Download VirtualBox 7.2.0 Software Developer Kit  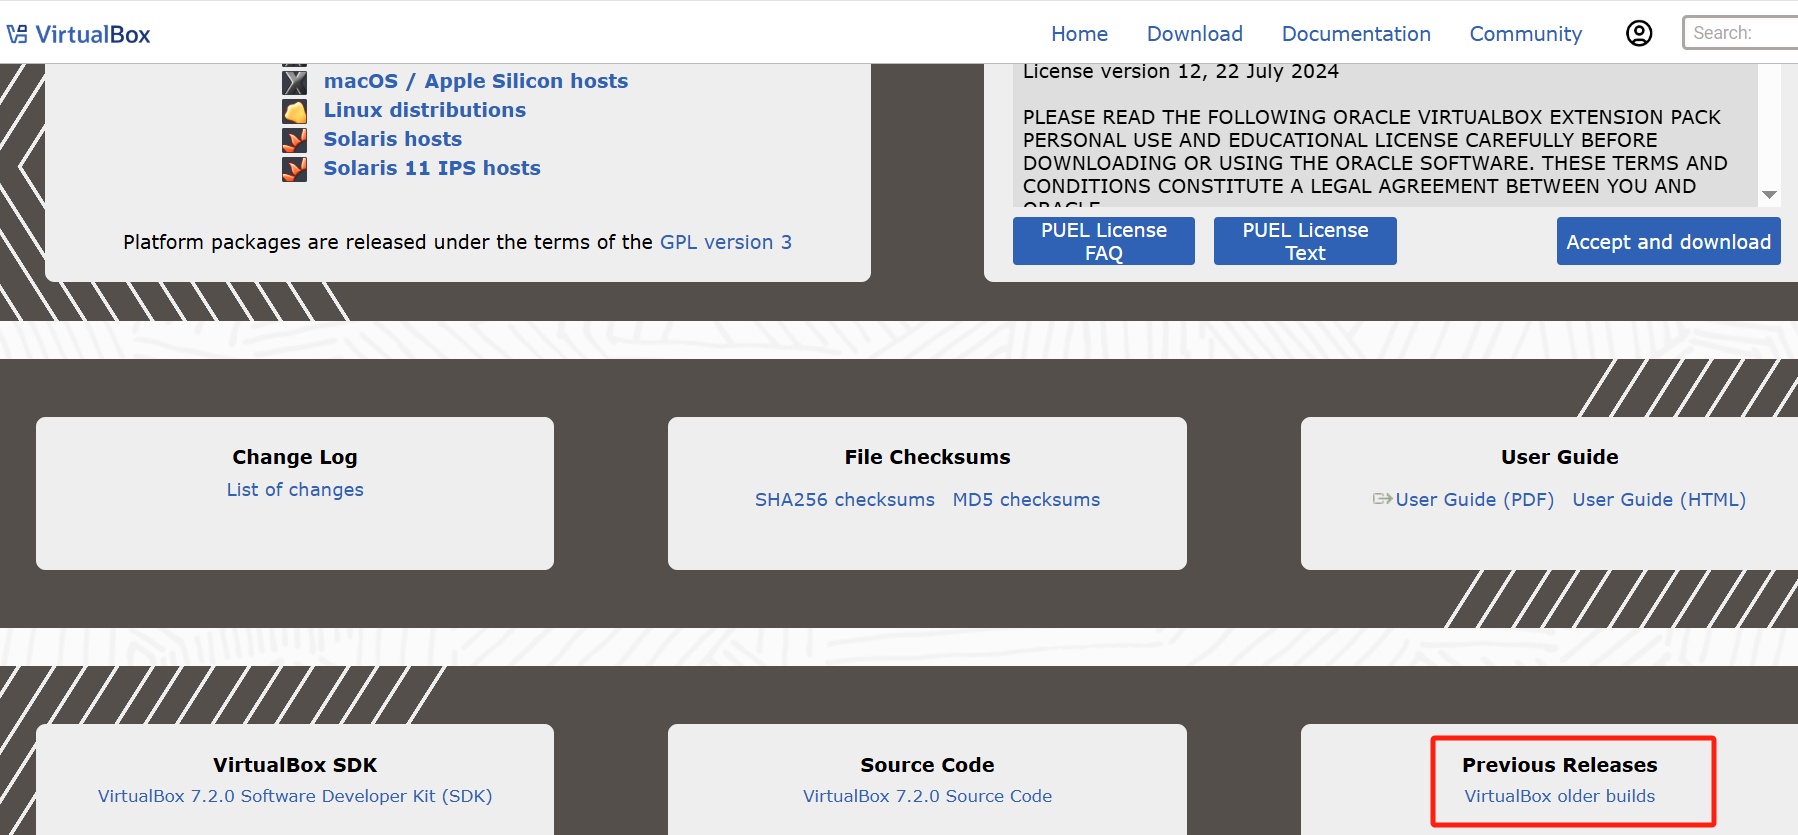point(295,796)
